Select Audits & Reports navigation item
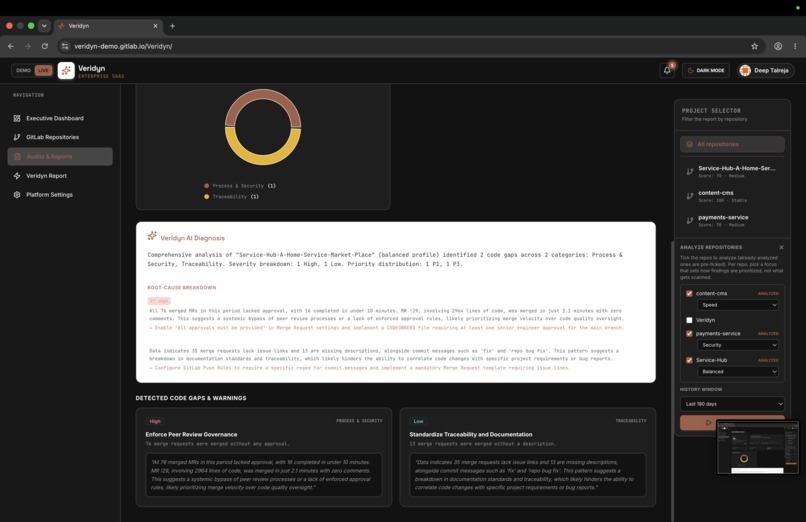The image size is (806, 522). [x=60, y=156]
